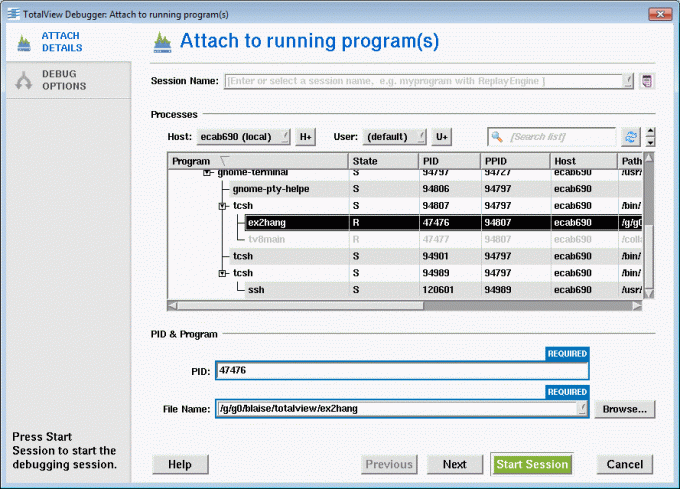Refresh the process list
Screen dimensions: 680x489
tap(631, 137)
